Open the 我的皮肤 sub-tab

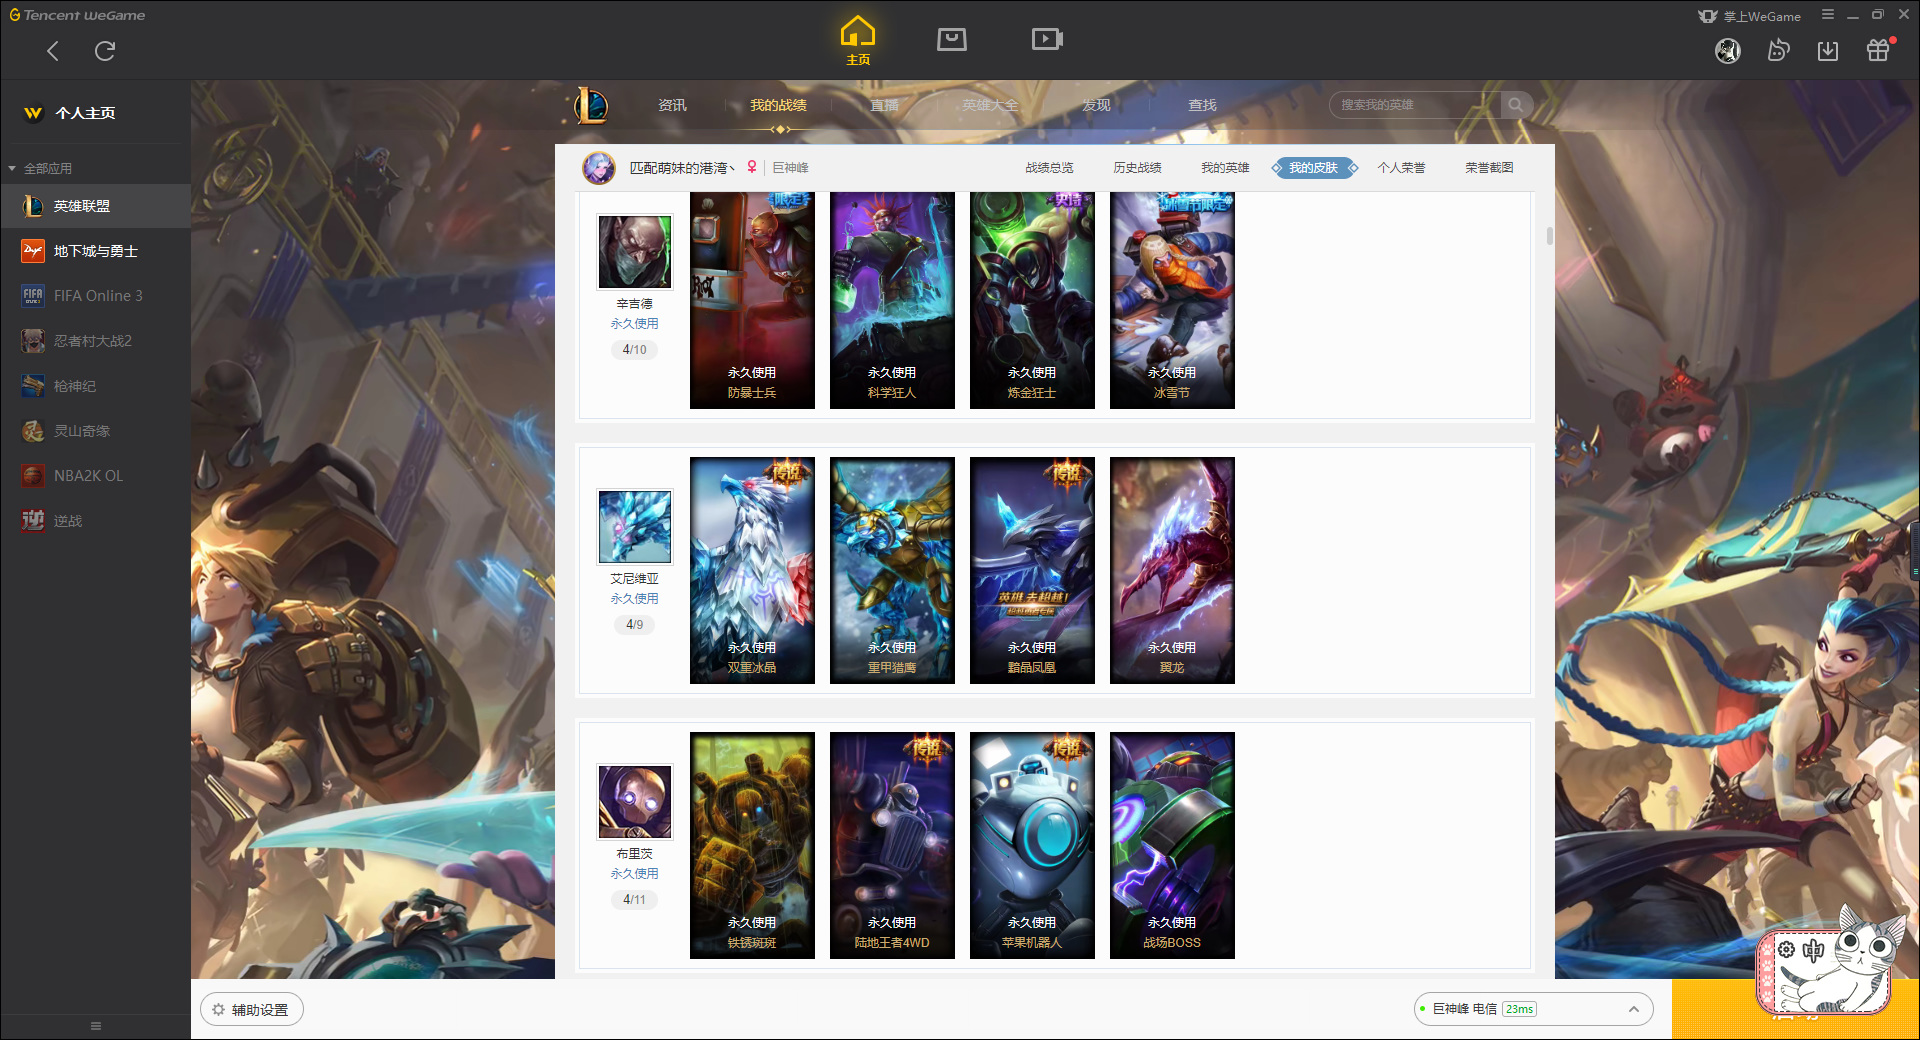(x=1314, y=168)
